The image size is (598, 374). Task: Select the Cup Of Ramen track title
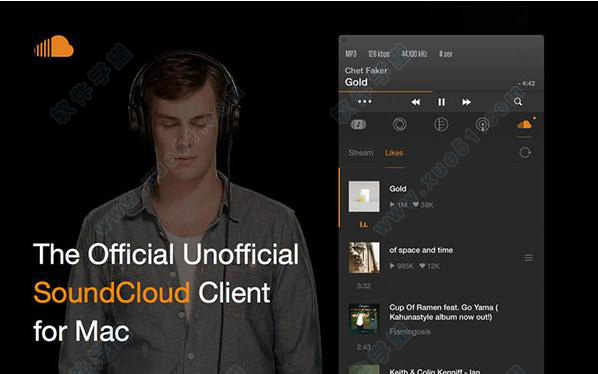click(x=444, y=312)
